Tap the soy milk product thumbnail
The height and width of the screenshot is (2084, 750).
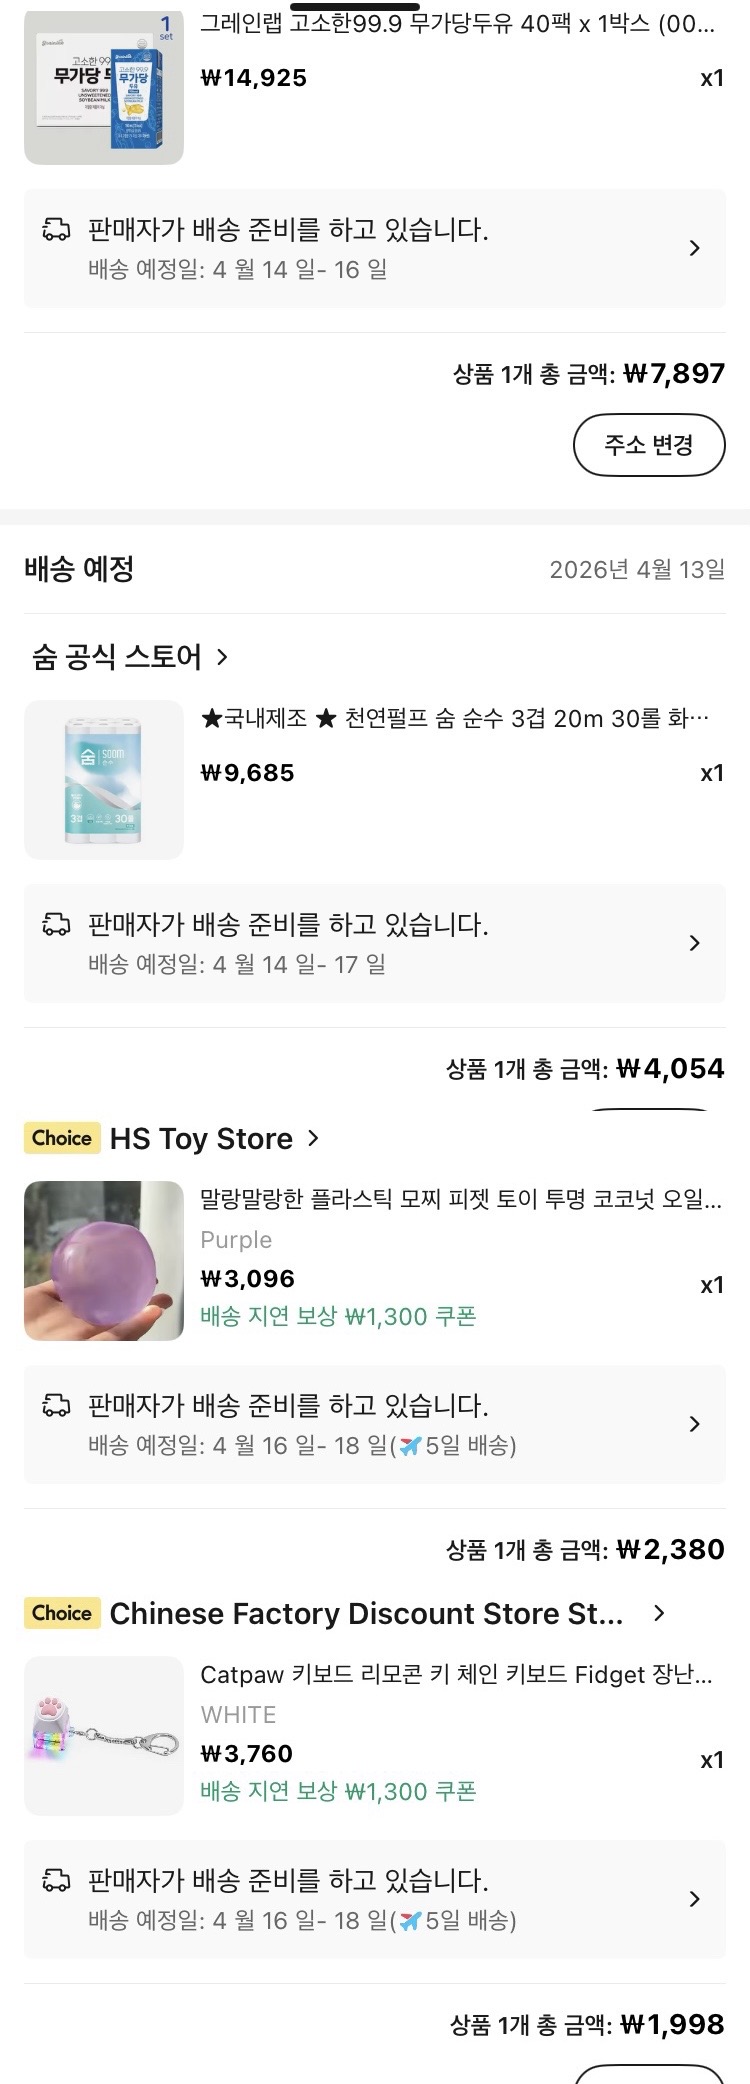pyautogui.click(x=104, y=86)
